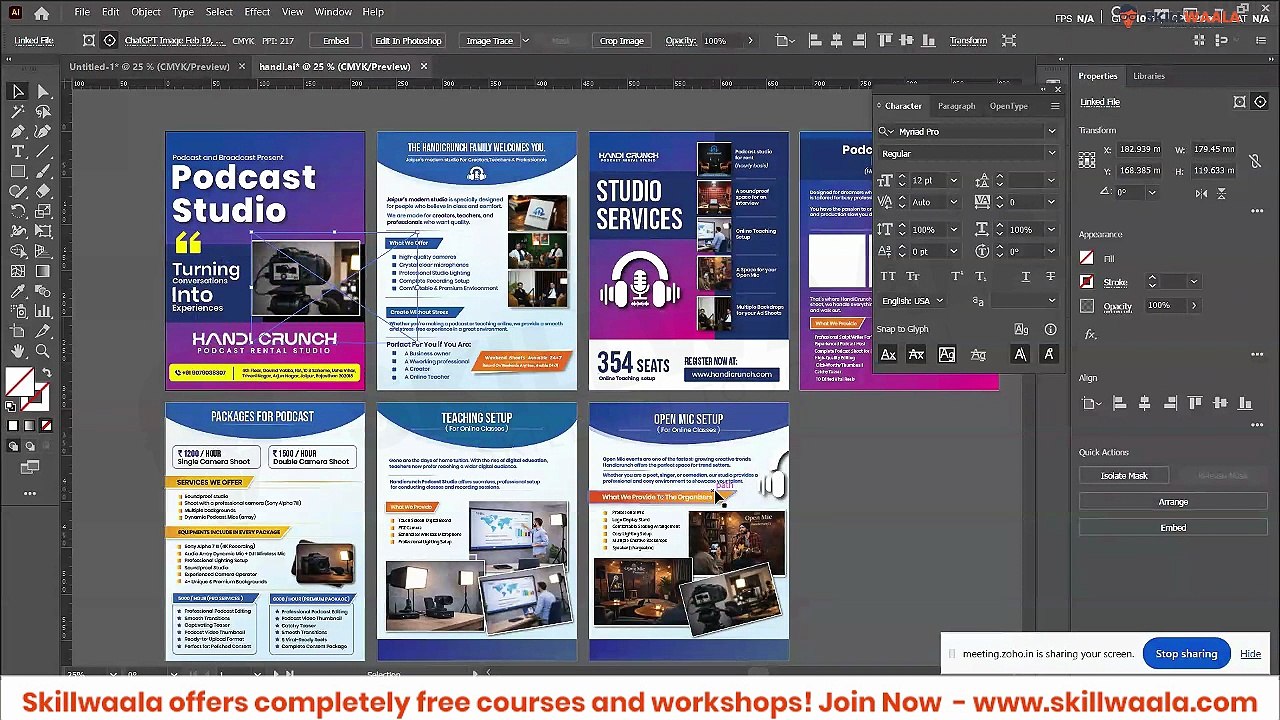Select the Scale tool

(43, 211)
